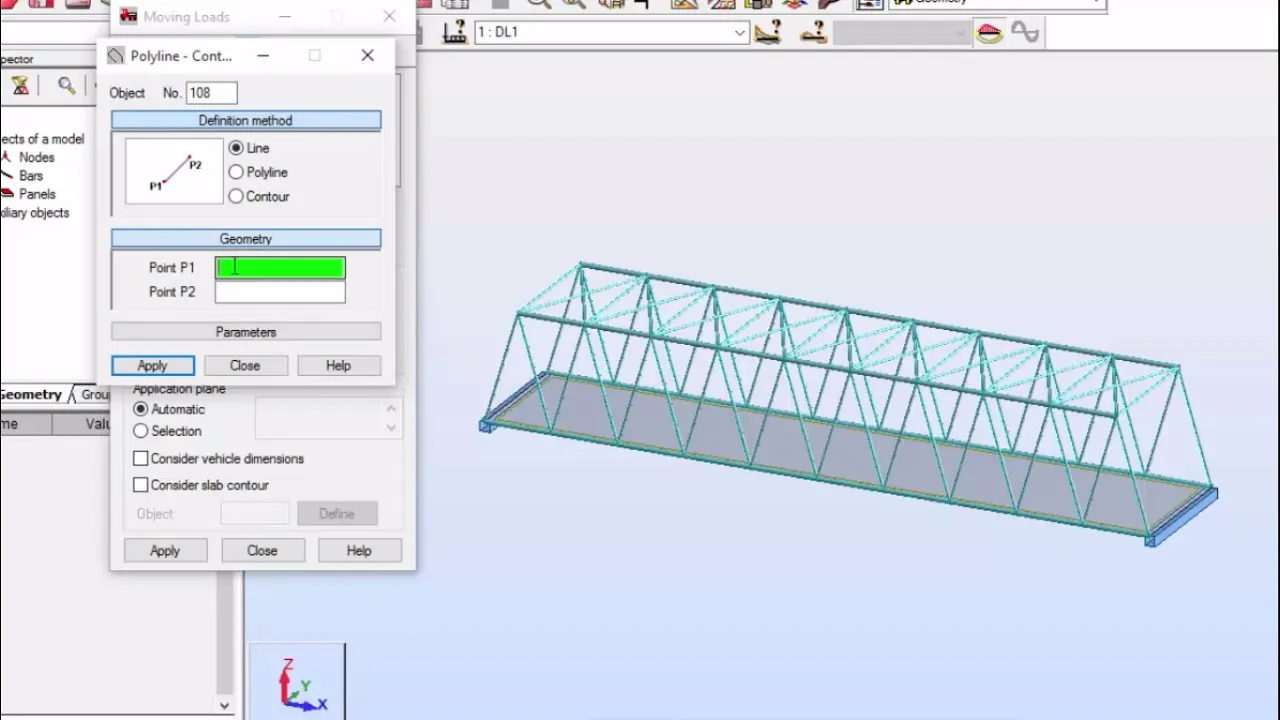The width and height of the screenshot is (1280, 720).
Task: Close the Polyline - Contour dialog with X
Action: click(x=367, y=56)
